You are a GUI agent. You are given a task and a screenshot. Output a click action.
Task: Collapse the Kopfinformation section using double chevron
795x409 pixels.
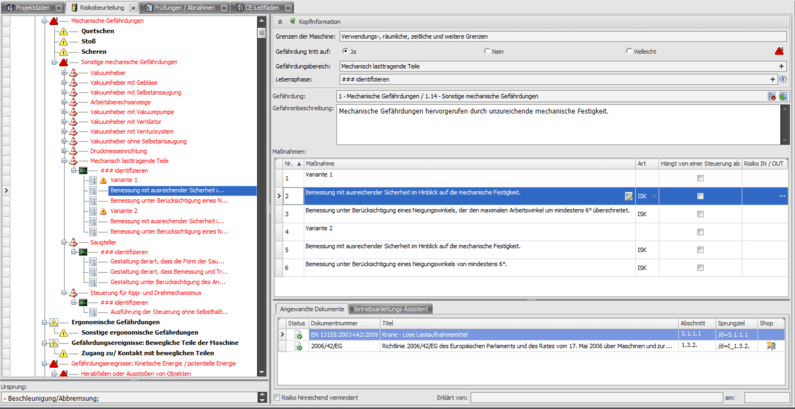click(279, 22)
